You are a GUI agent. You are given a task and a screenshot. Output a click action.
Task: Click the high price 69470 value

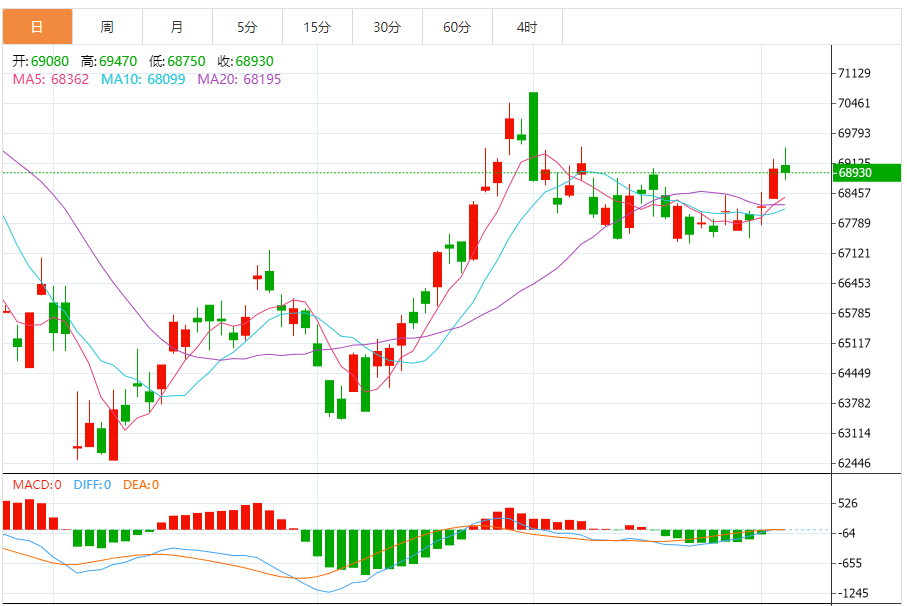click(x=118, y=61)
